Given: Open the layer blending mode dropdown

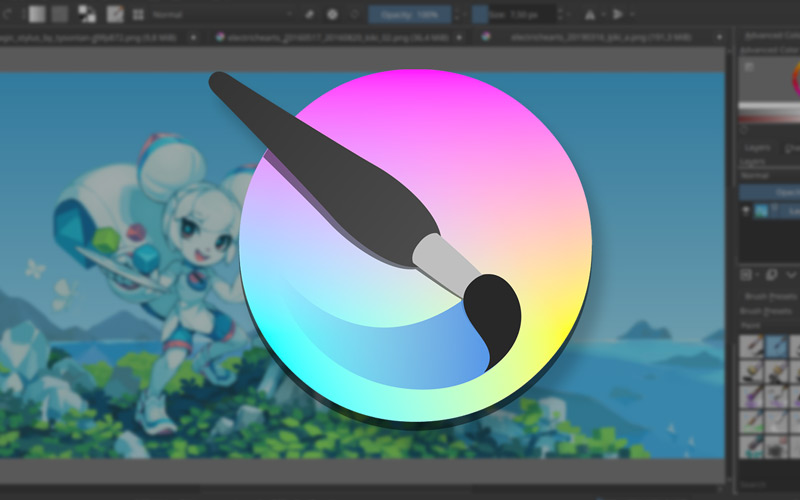Looking at the screenshot, I should pyautogui.click(x=769, y=175).
